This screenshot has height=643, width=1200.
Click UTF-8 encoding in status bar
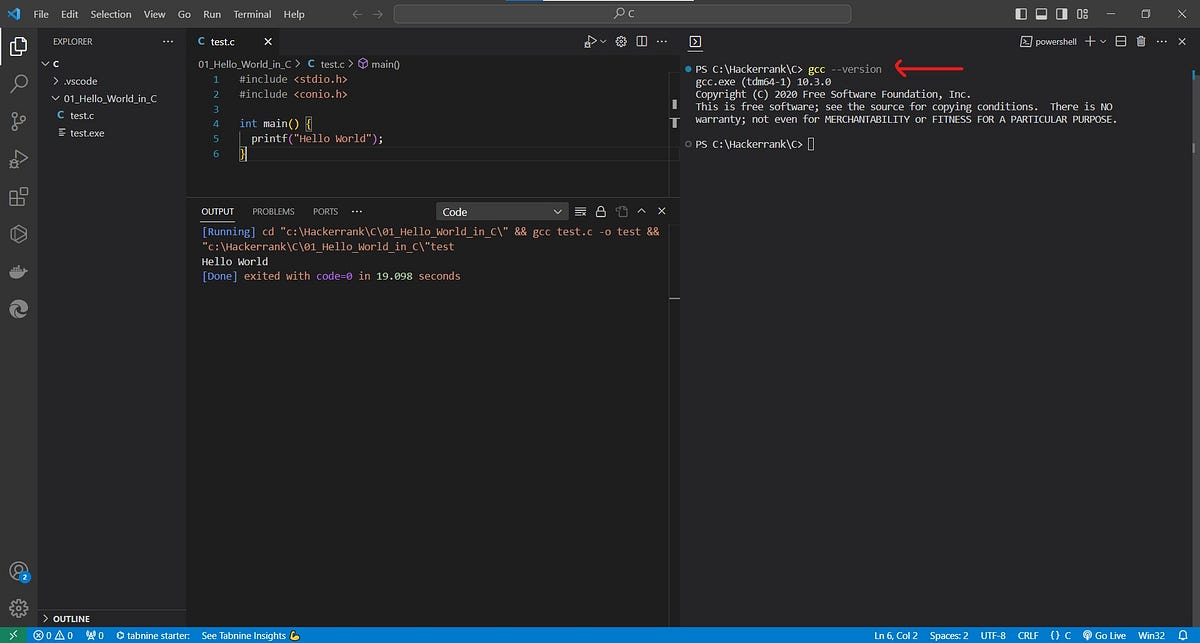pos(993,635)
